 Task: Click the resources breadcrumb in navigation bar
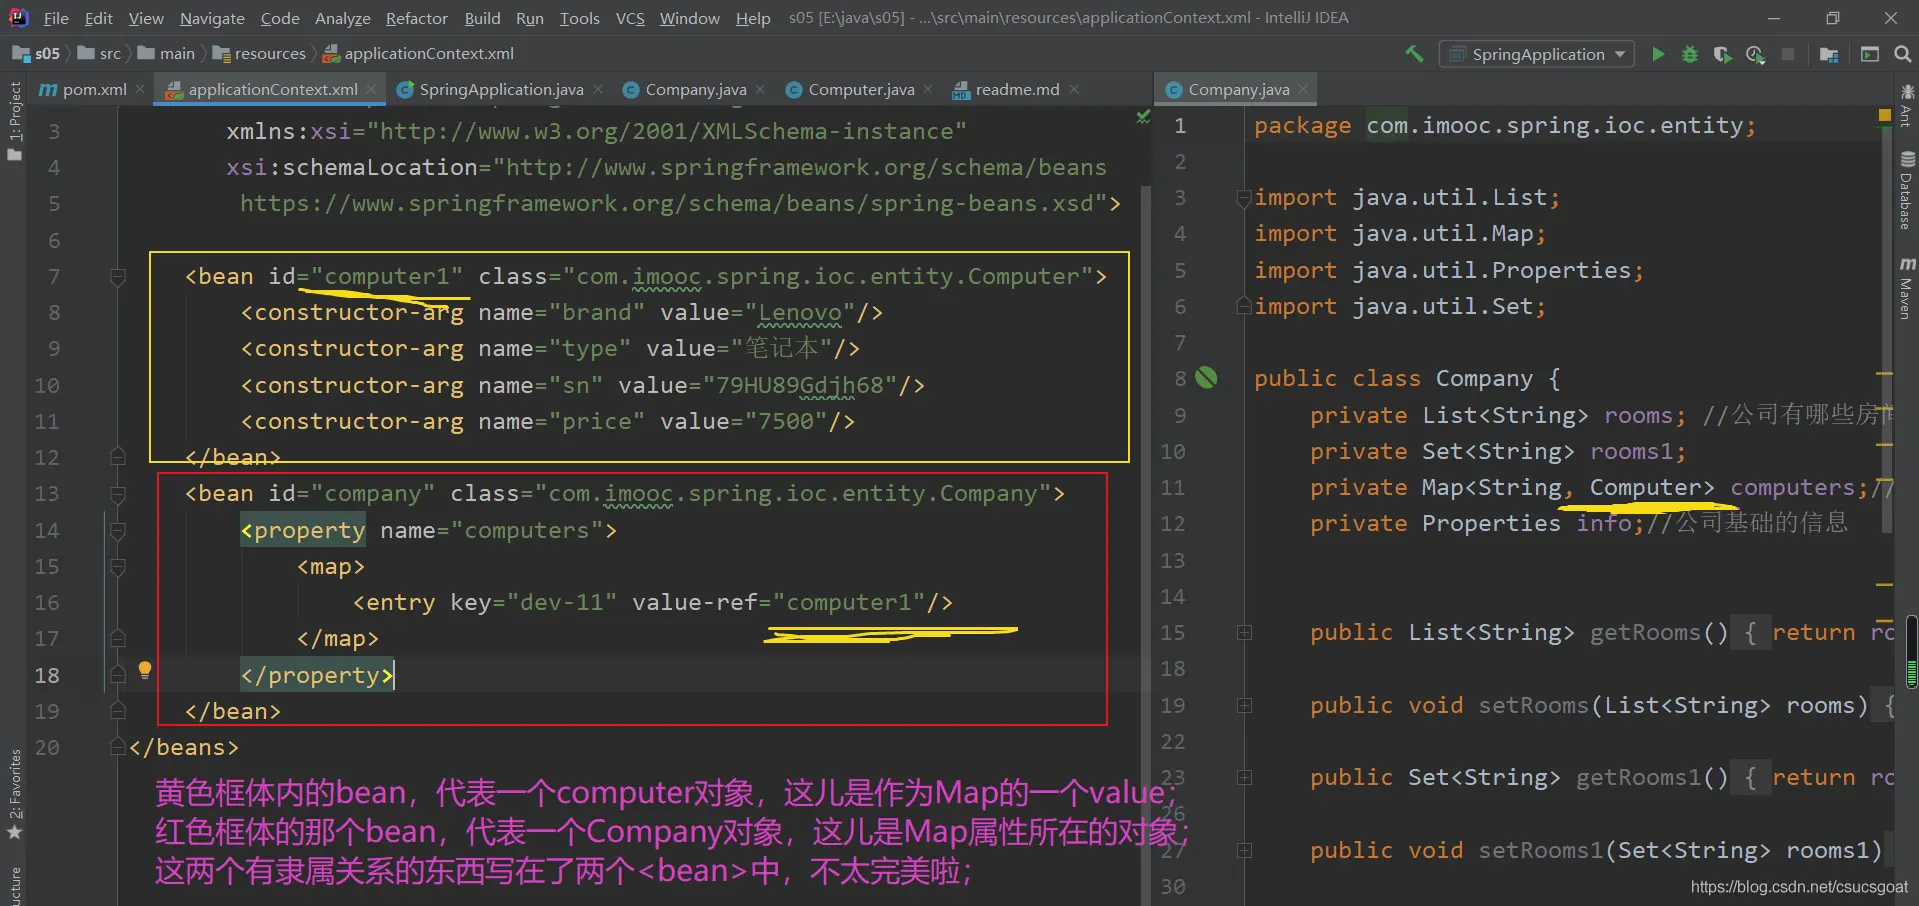click(x=269, y=54)
